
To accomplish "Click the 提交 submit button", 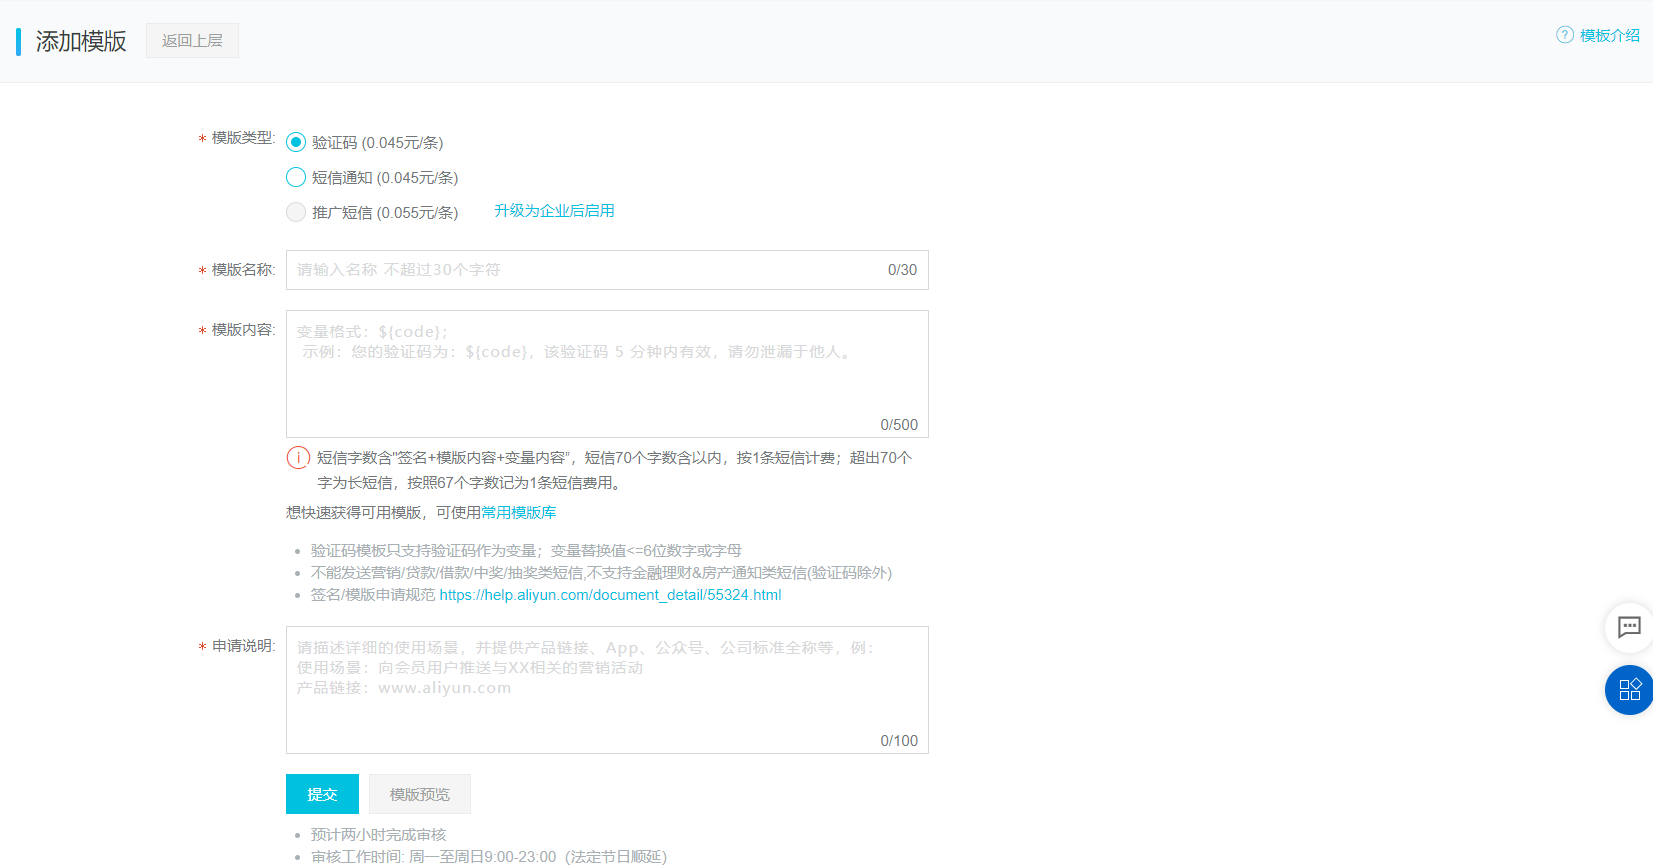I will point(322,794).
